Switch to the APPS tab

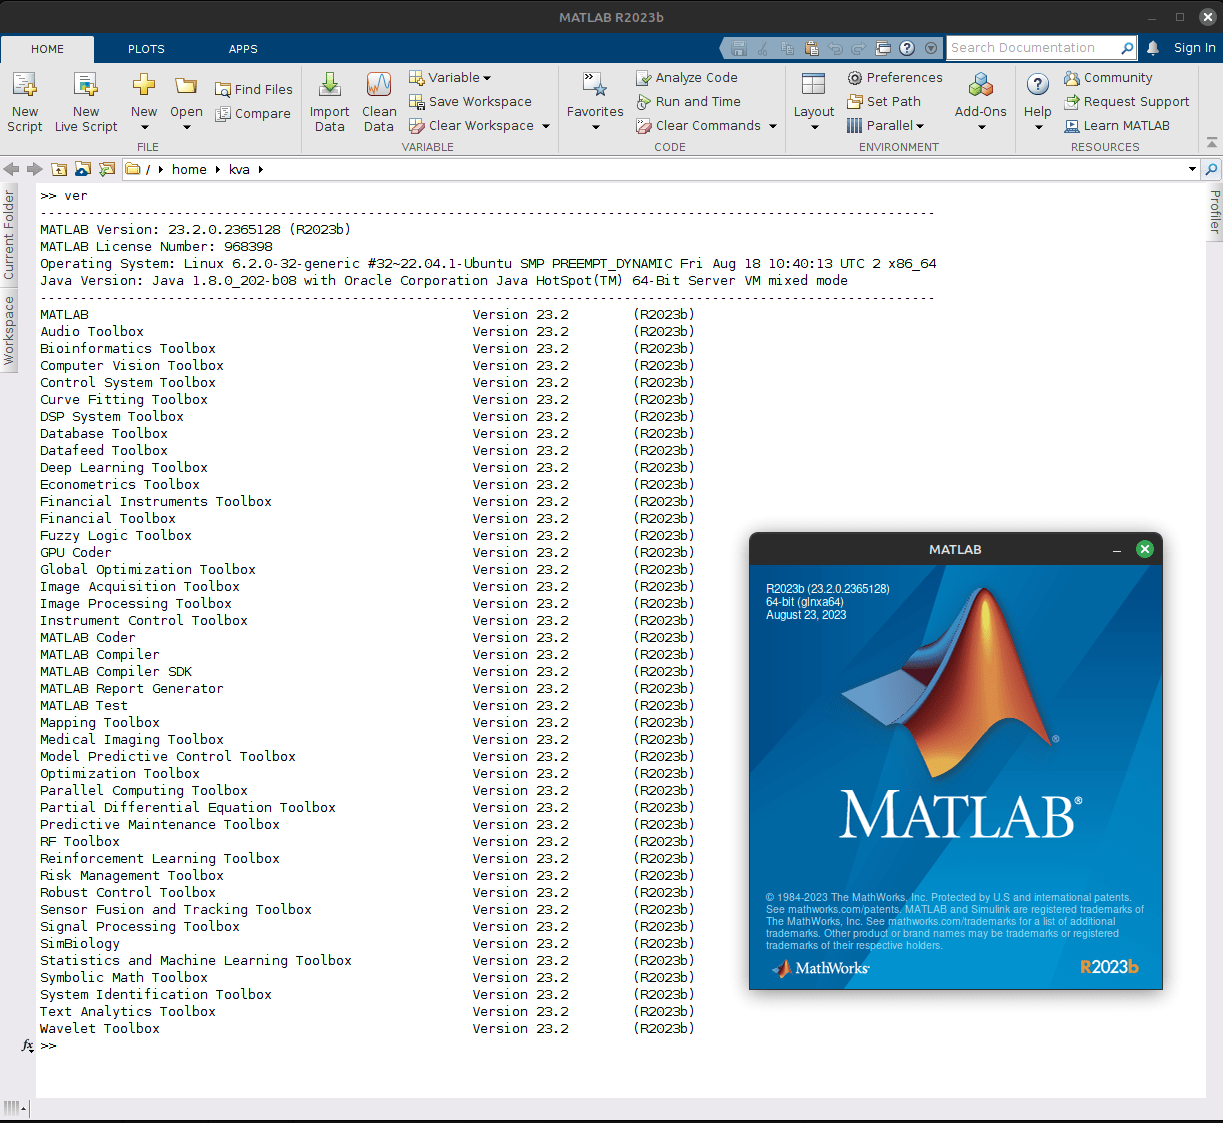[x=243, y=49]
